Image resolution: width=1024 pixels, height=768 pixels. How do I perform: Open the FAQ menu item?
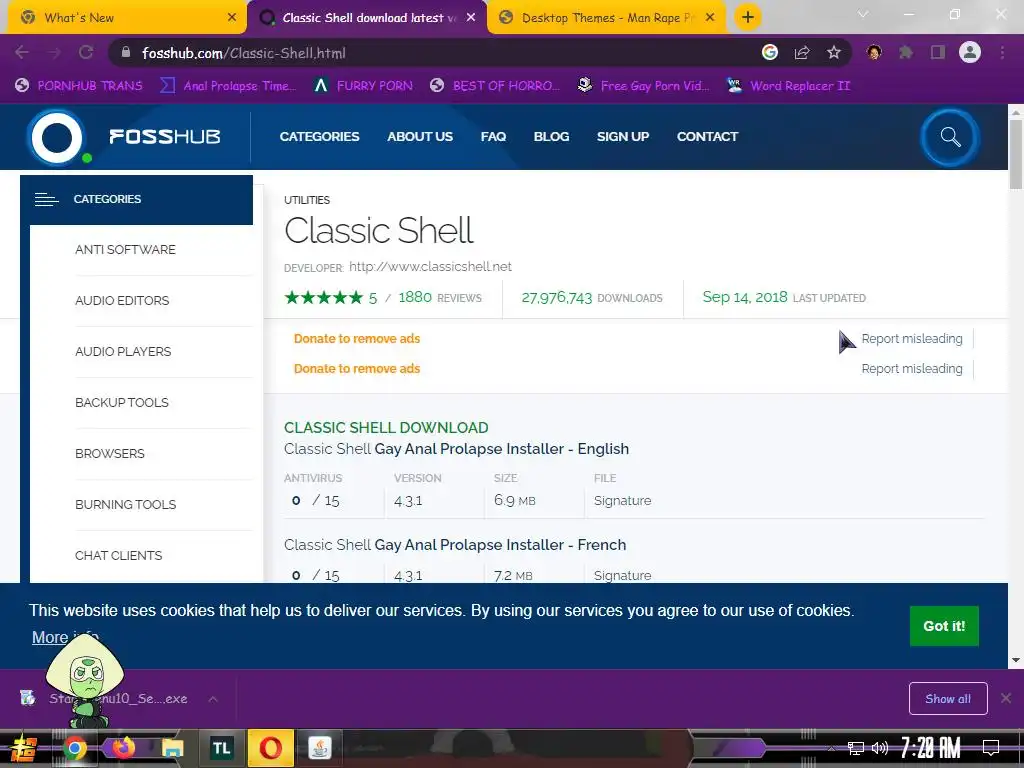(x=493, y=136)
